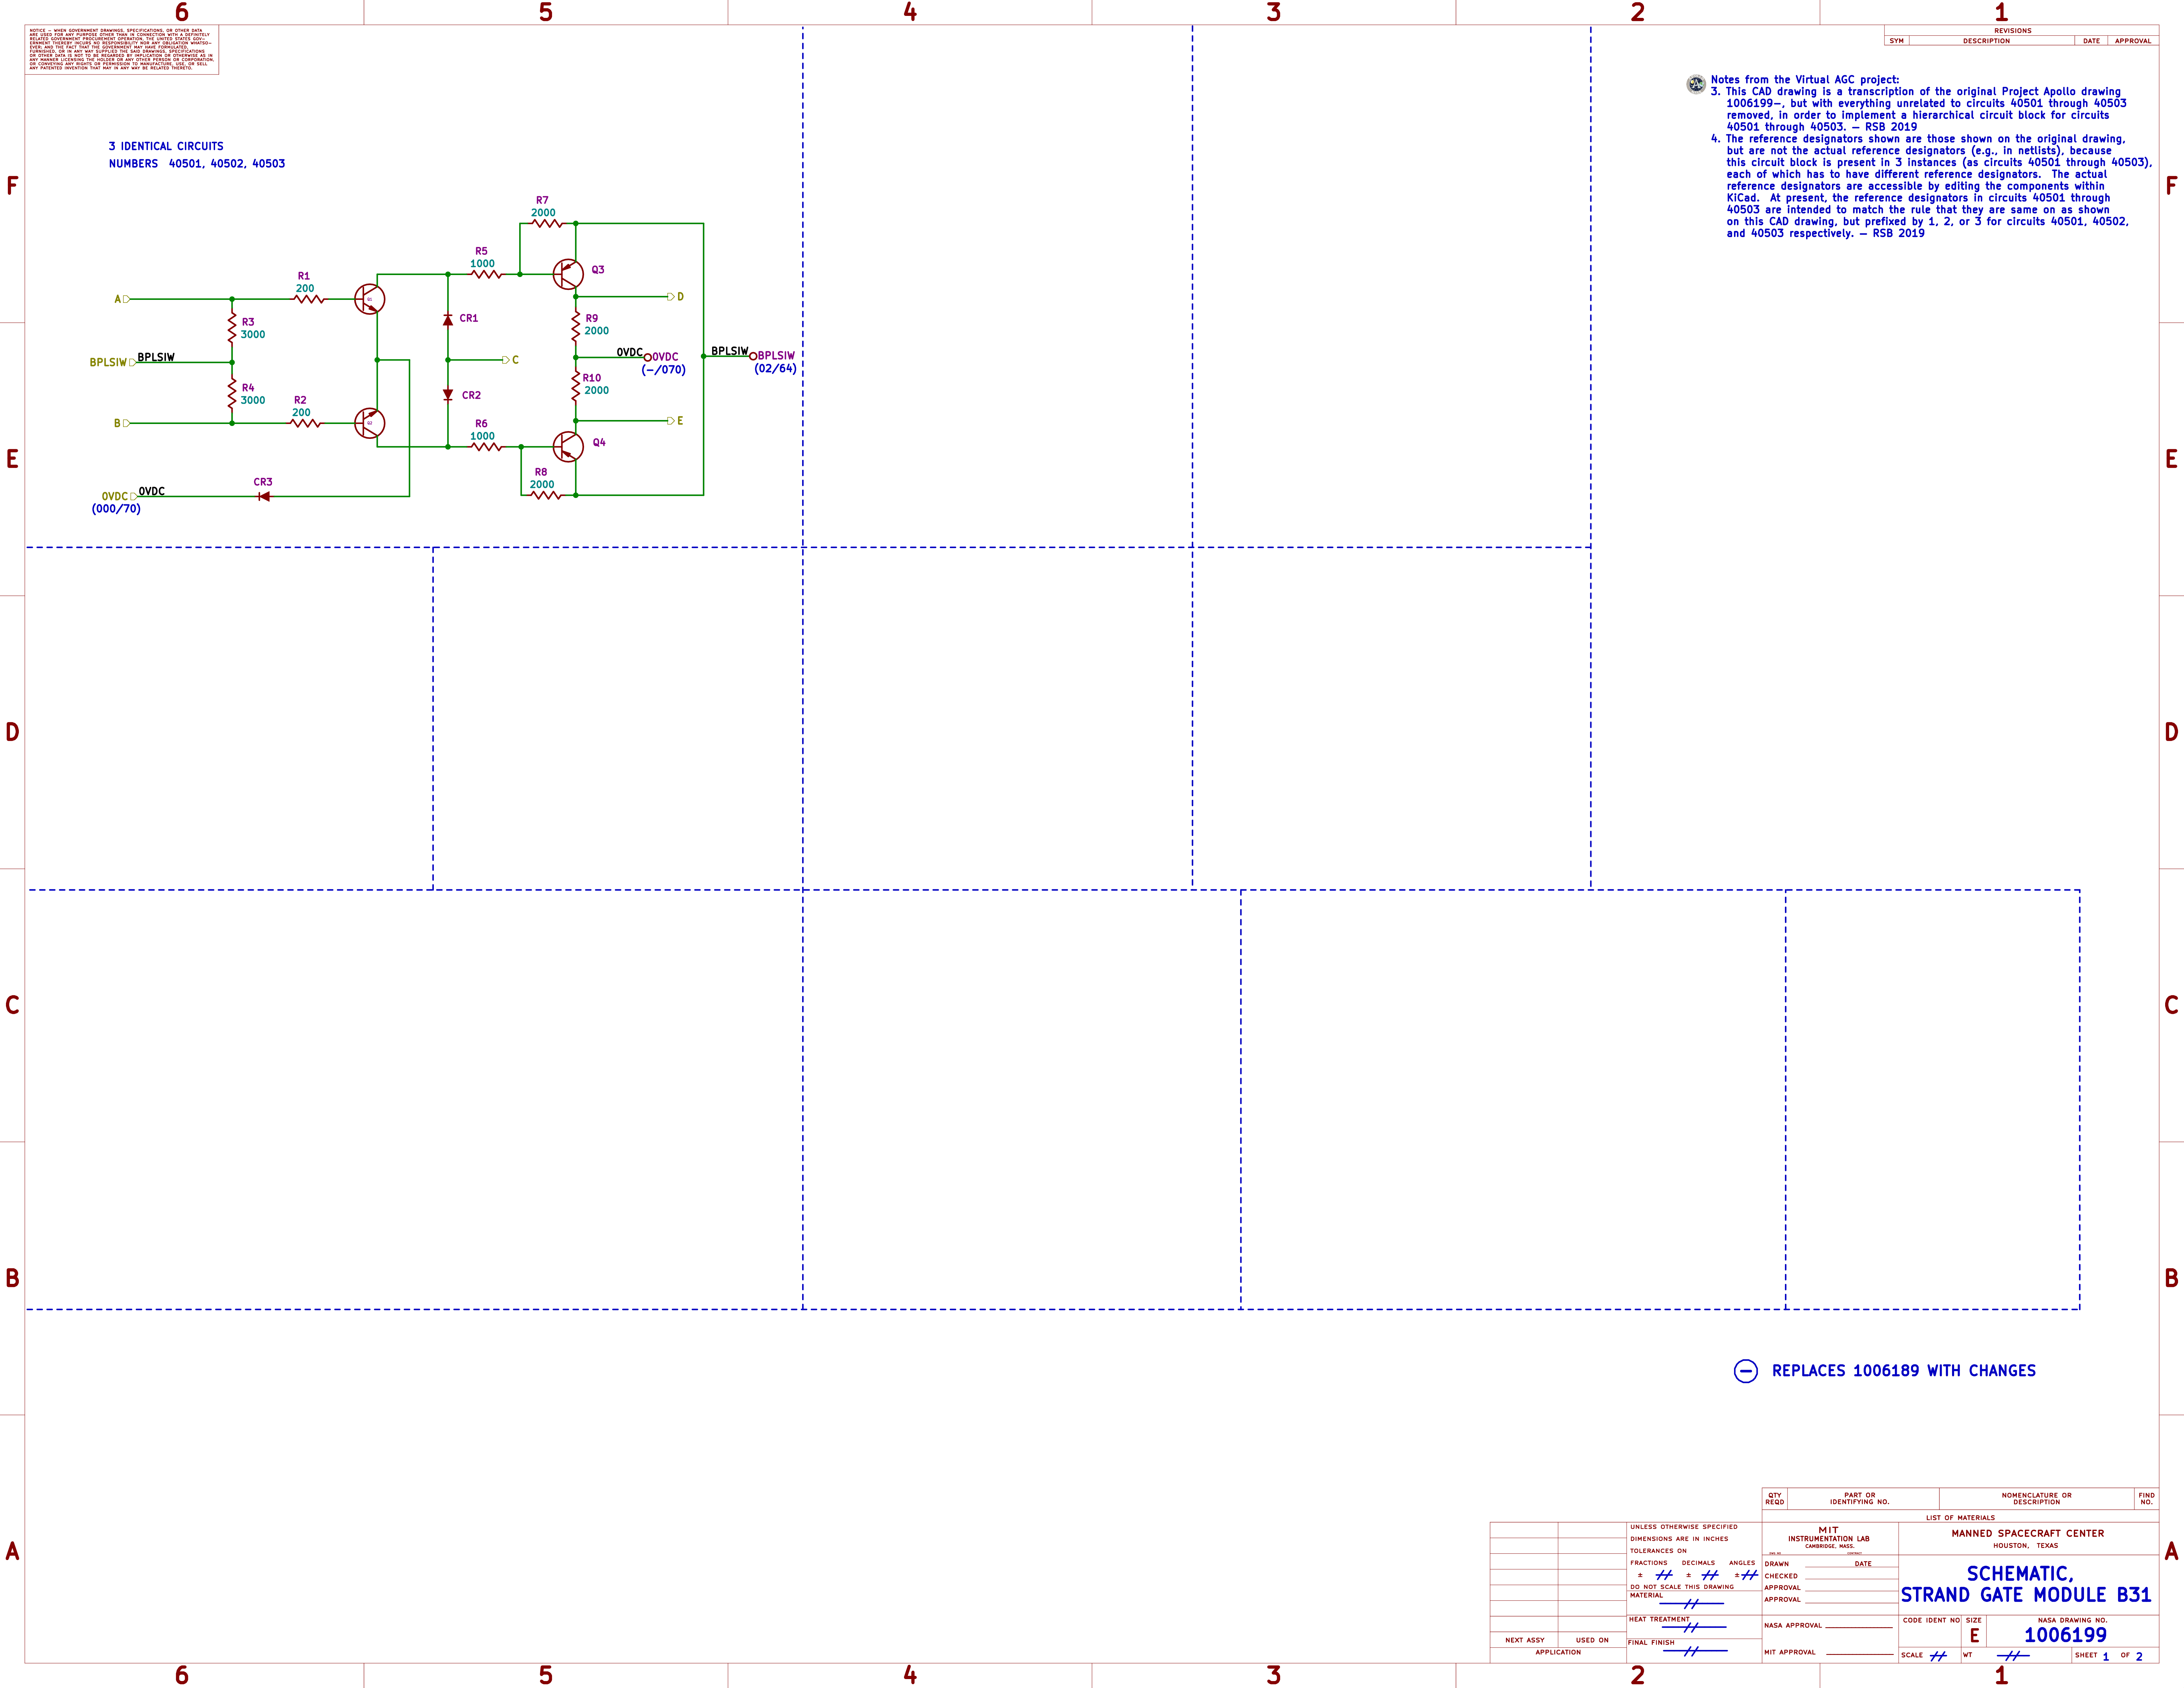Select transistor Q3 symbol
The image size is (2184, 1688).
568,274
